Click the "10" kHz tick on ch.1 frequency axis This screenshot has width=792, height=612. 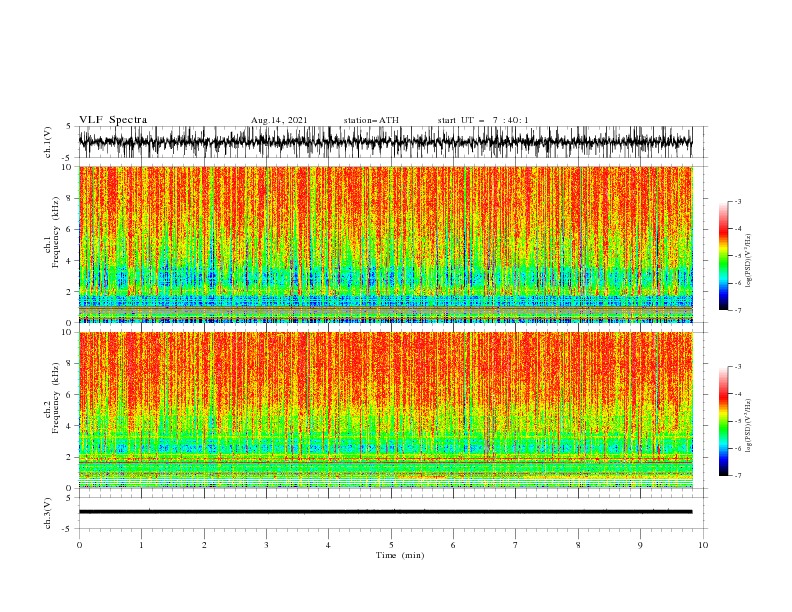[67, 167]
